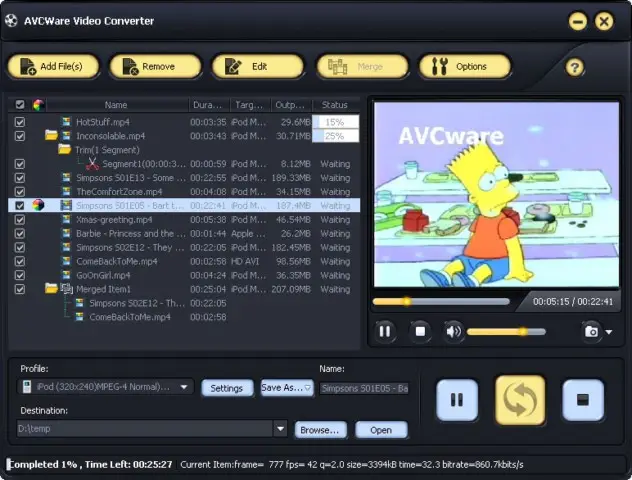Open the snapshot dropdown arrow
Viewport: 632px width, 480px height.
(x=609, y=332)
